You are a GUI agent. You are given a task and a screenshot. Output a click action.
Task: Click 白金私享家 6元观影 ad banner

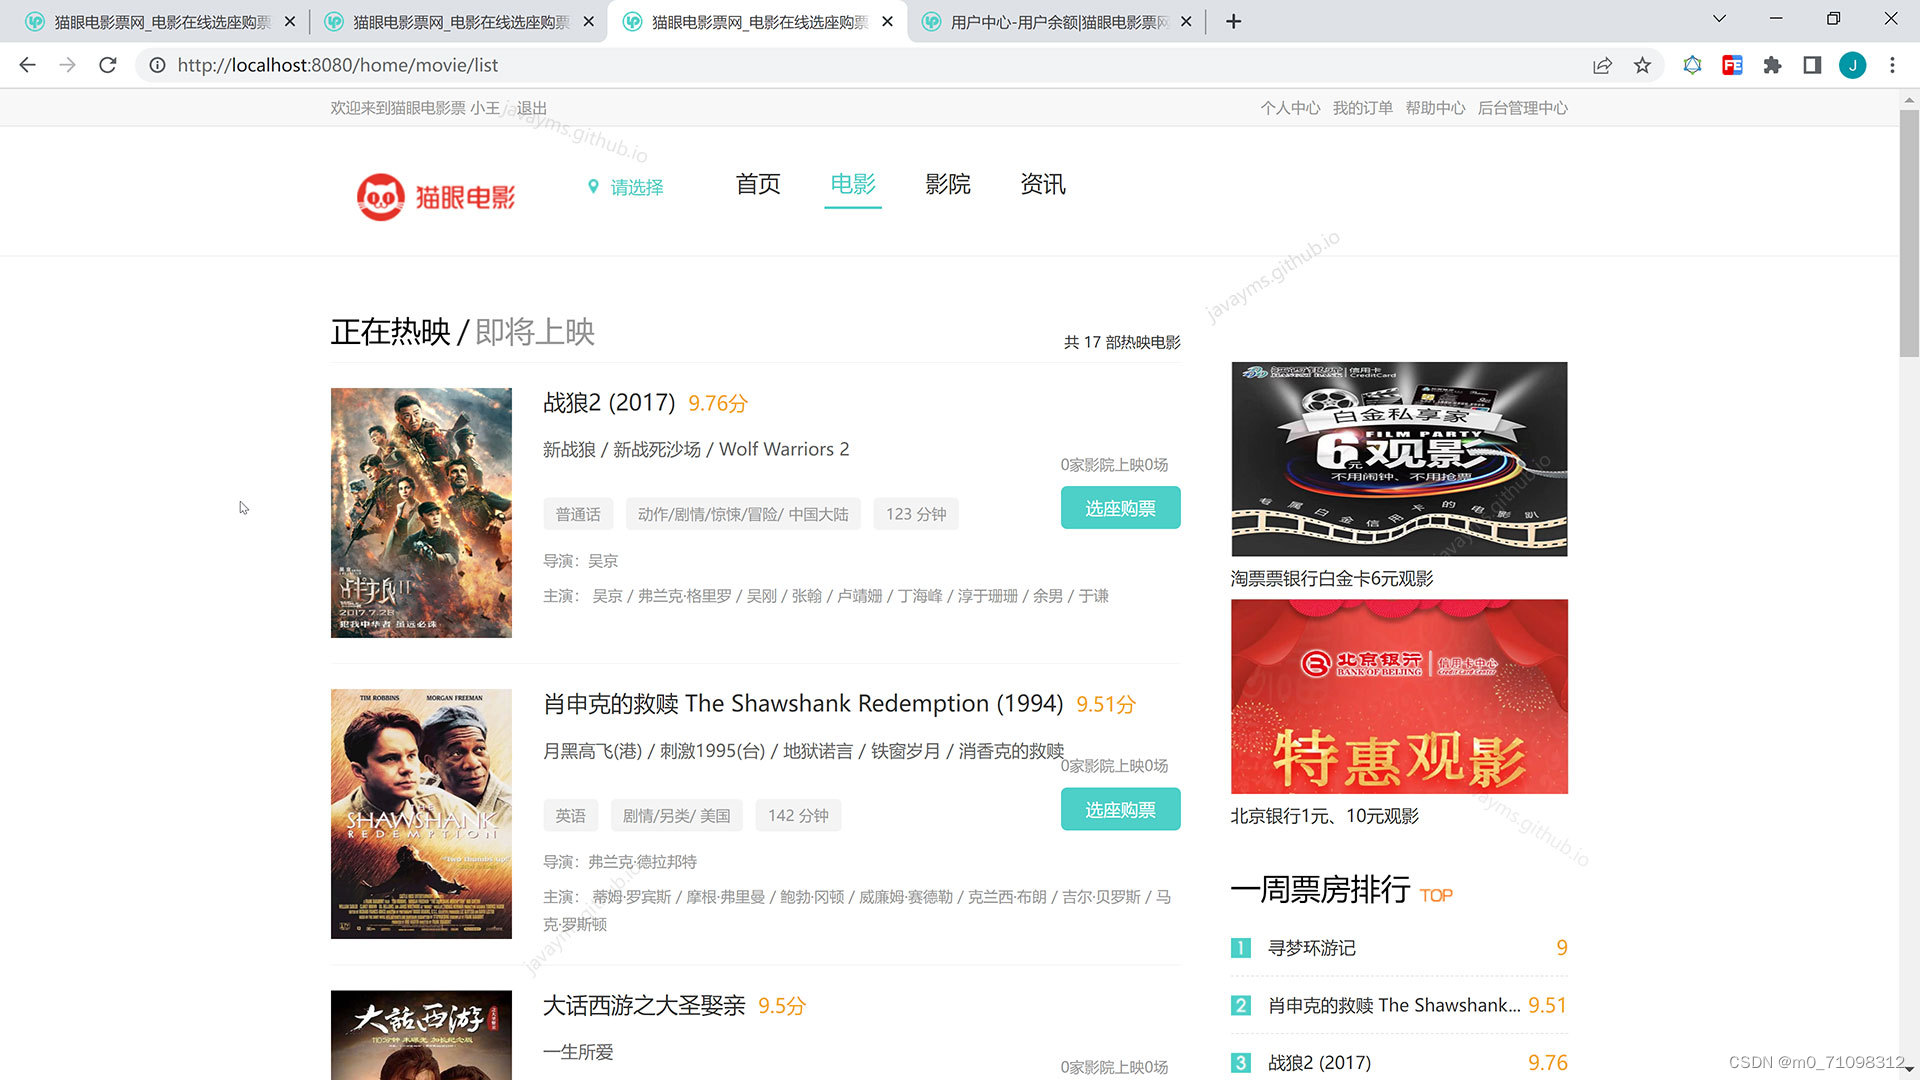tap(1399, 459)
